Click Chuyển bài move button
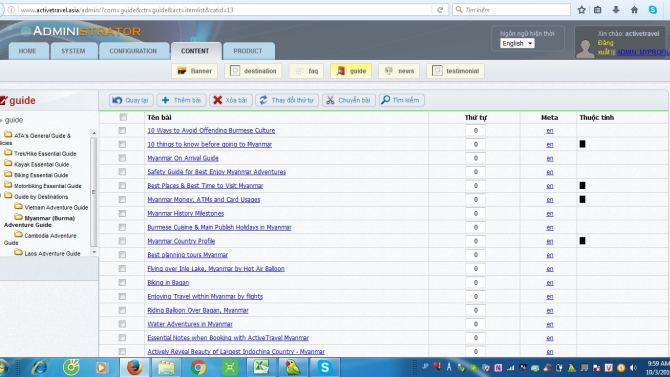670x377 pixels. click(x=349, y=100)
